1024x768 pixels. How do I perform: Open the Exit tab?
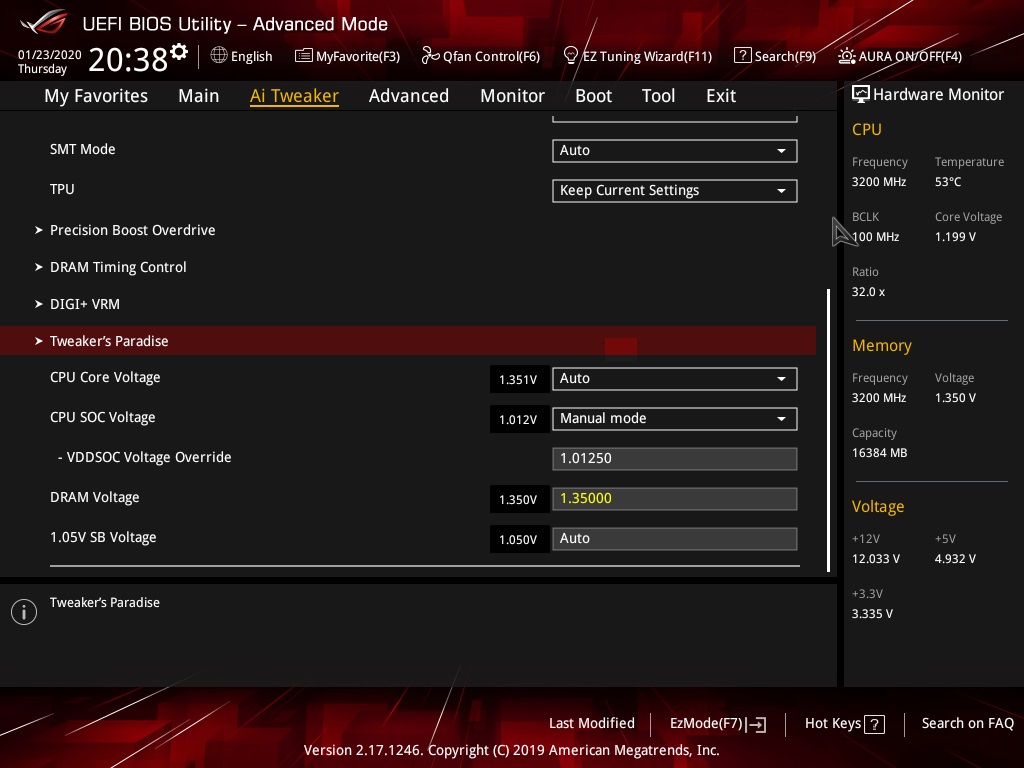point(721,96)
